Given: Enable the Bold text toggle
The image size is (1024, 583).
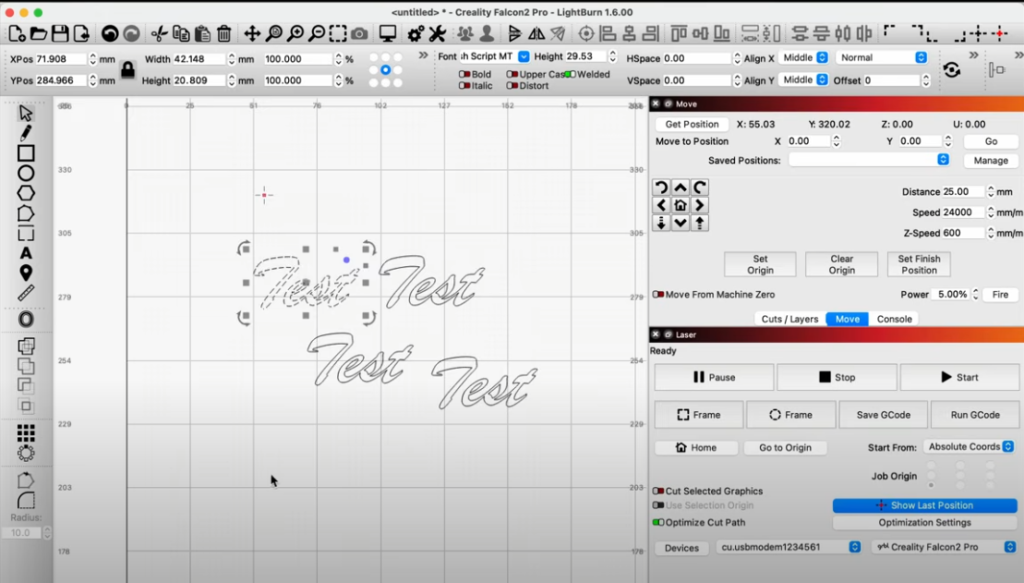Looking at the screenshot, I should [465, 74].
